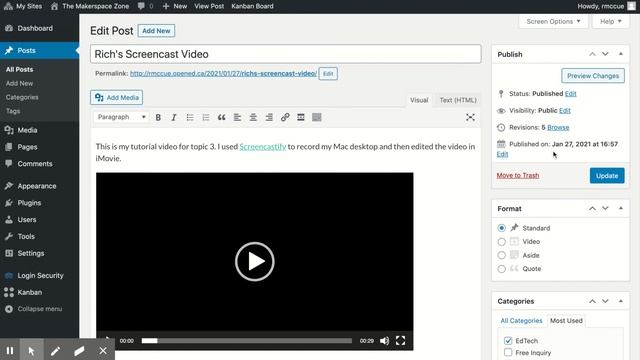Apply blockquote formatting
Viewport: 640px width, 360px height.
click(x=222, y=118)
